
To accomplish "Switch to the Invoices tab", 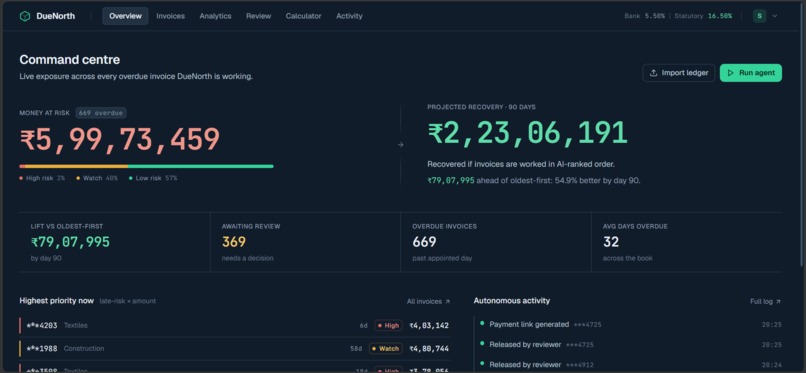I will [x=171, y=16].
